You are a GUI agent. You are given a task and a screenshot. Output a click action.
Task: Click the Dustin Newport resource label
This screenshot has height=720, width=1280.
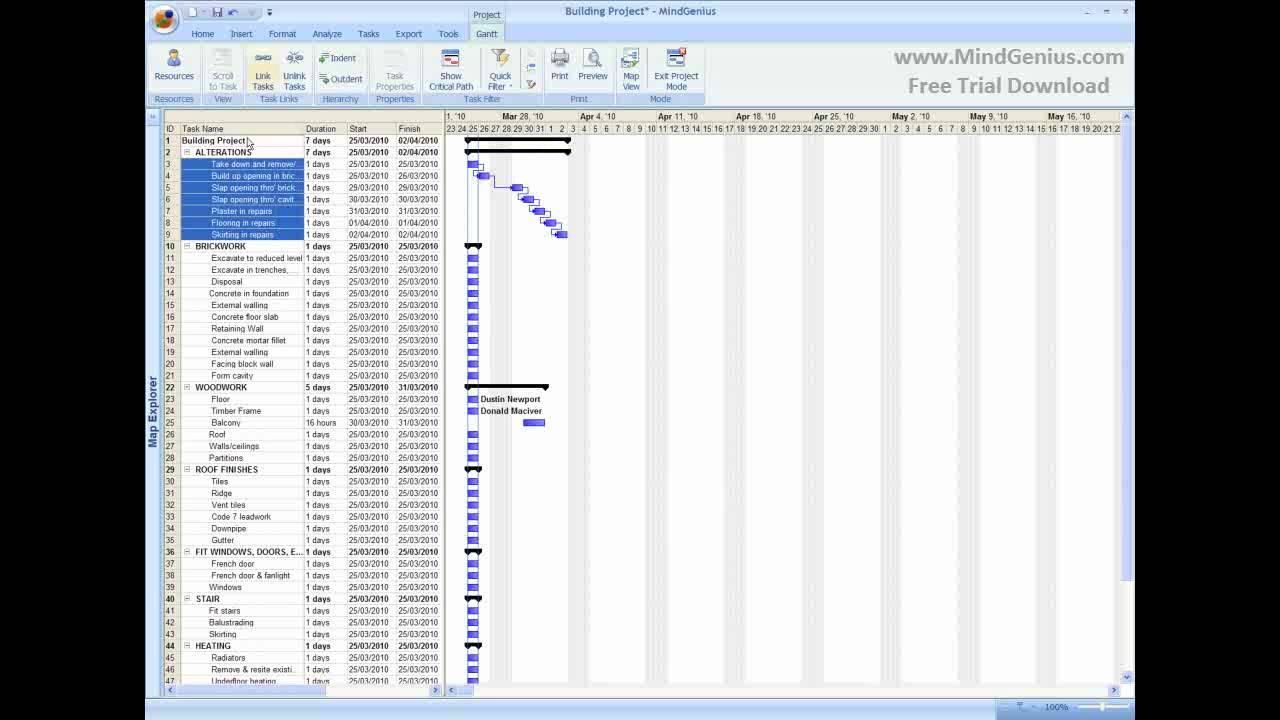coord(510,399)
